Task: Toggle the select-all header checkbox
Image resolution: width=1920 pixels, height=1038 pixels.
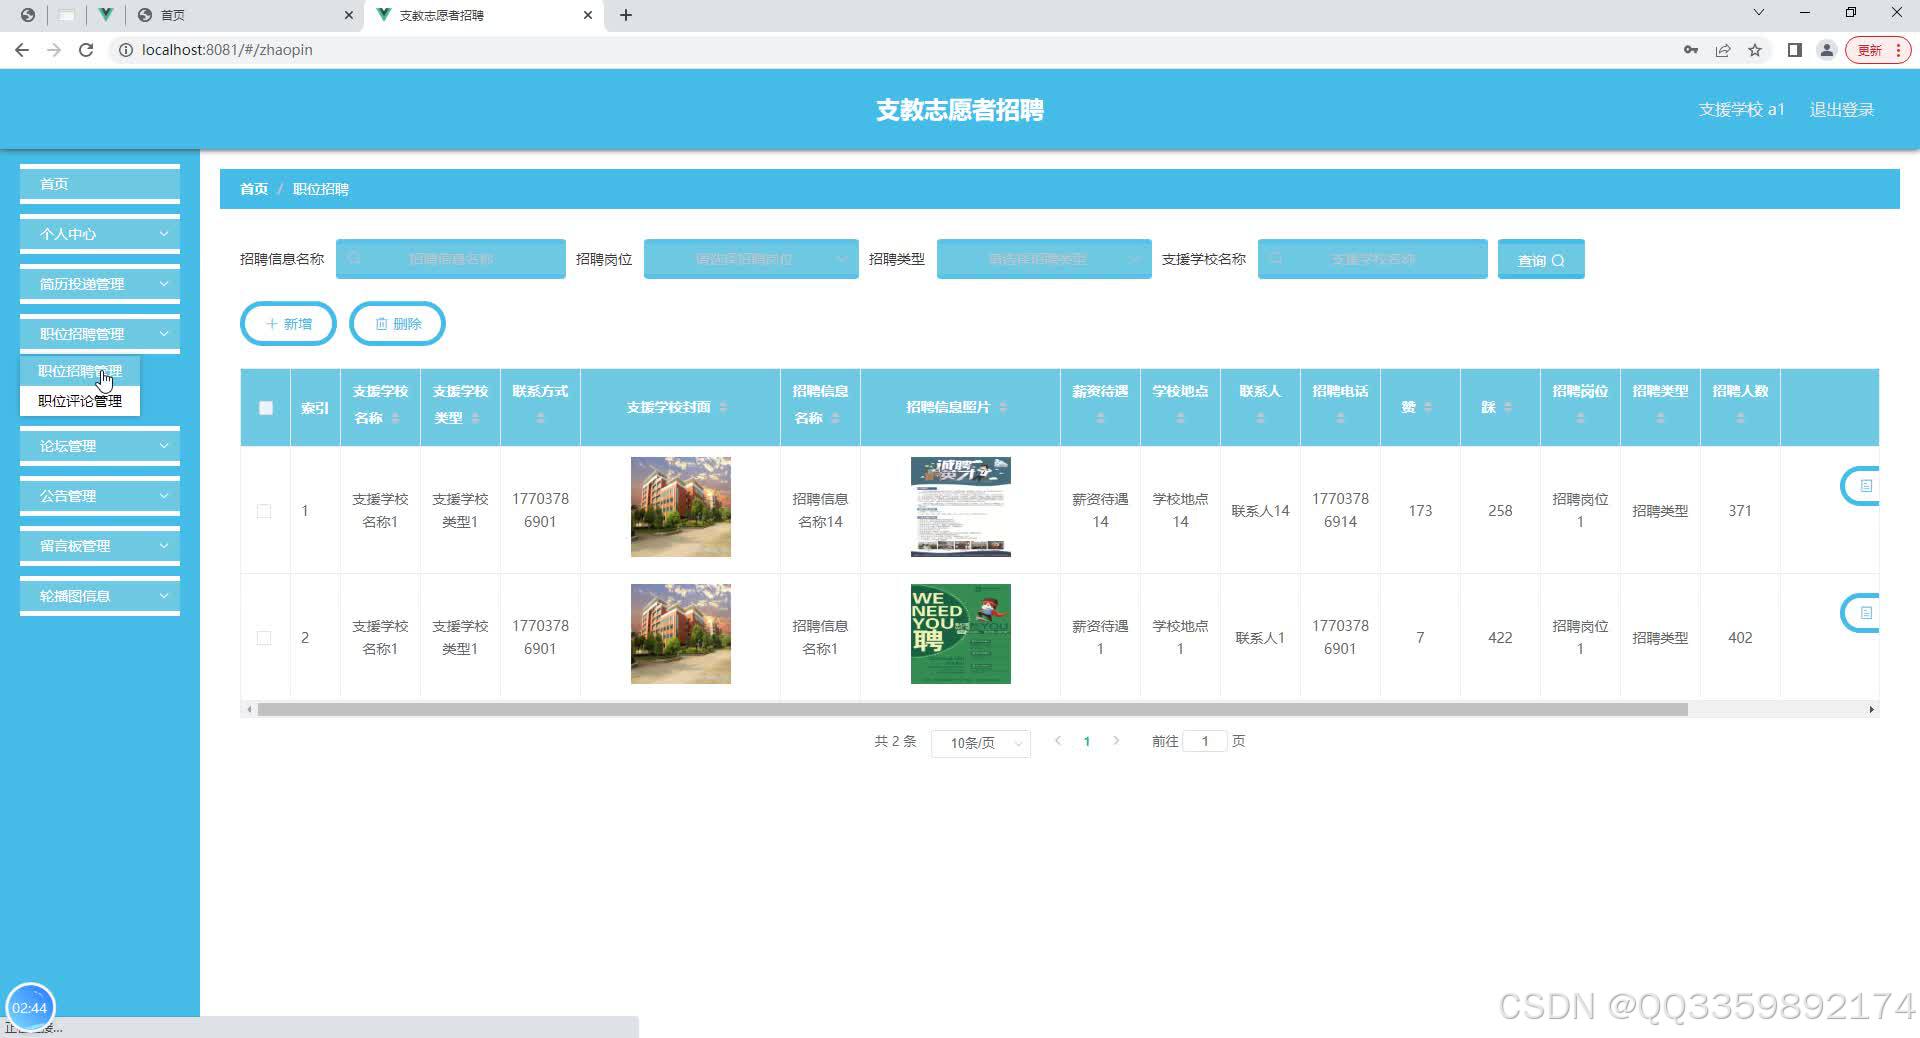Action: click(x=265, y=408)
